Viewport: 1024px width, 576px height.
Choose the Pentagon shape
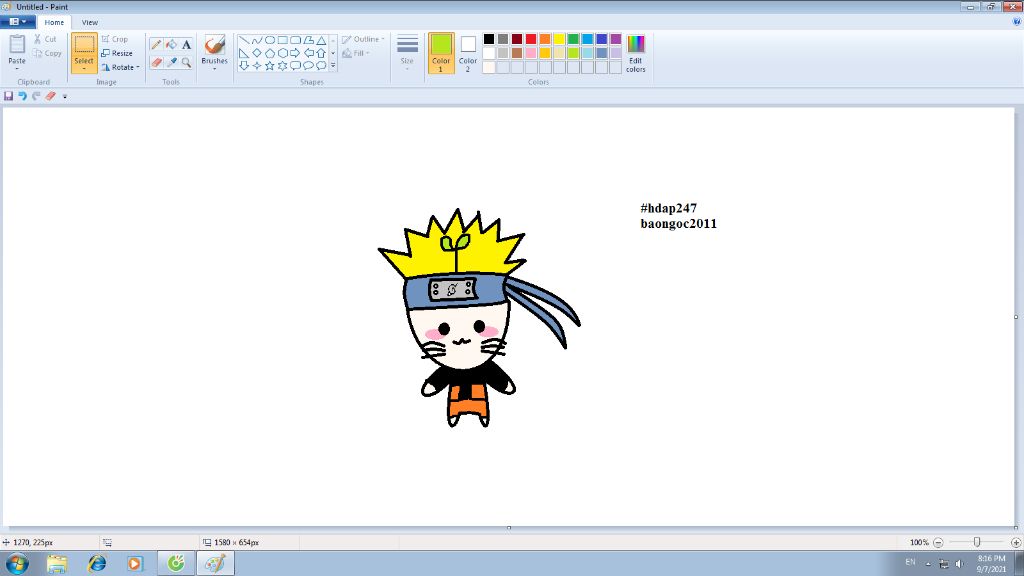[x=270, y=53]
